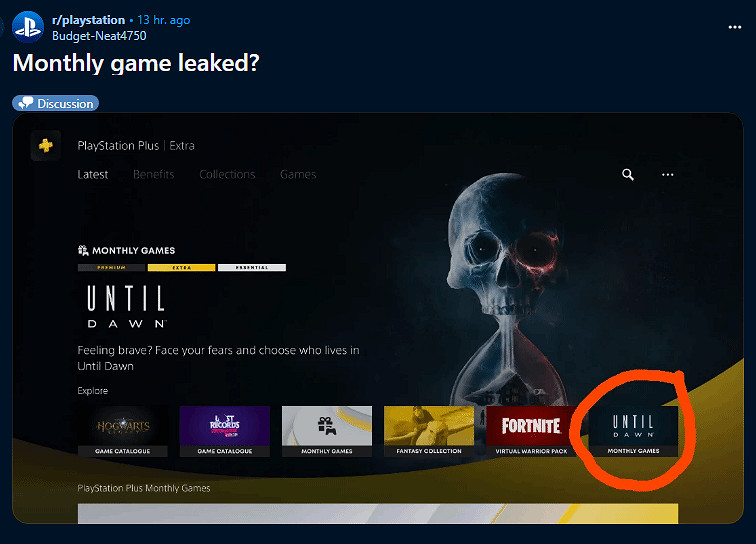Select the Hogwarts Legacy Game Catalogue tile
Viewport: 756px width, 544px height.
click(122, 430)
